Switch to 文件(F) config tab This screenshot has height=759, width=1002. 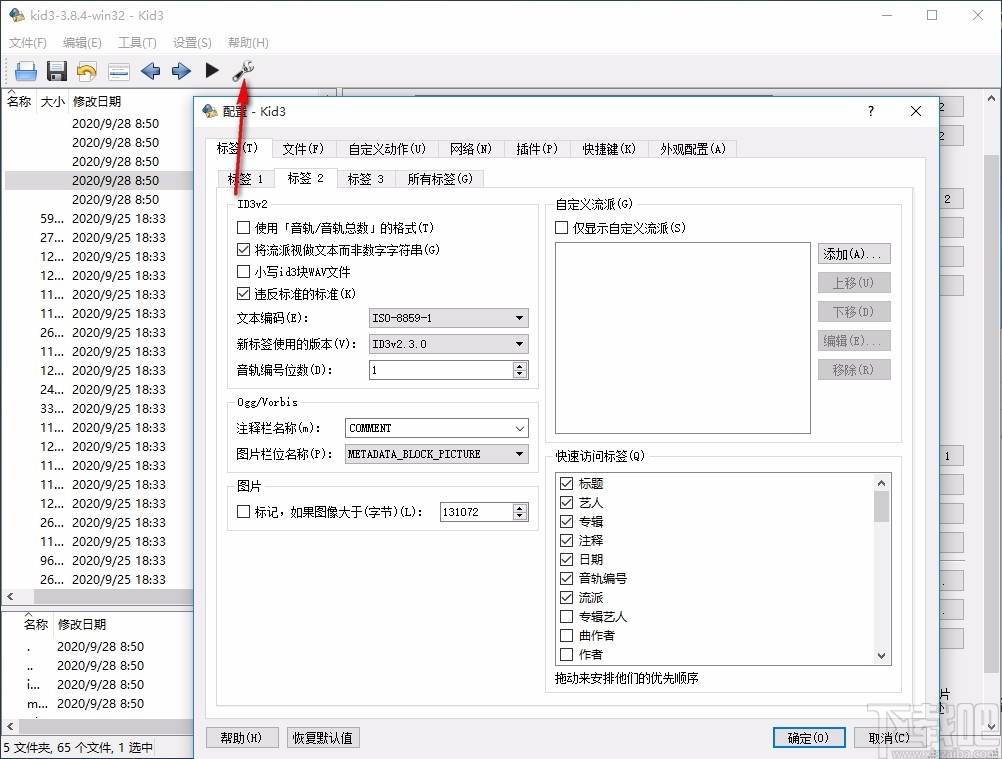point(303,149)
